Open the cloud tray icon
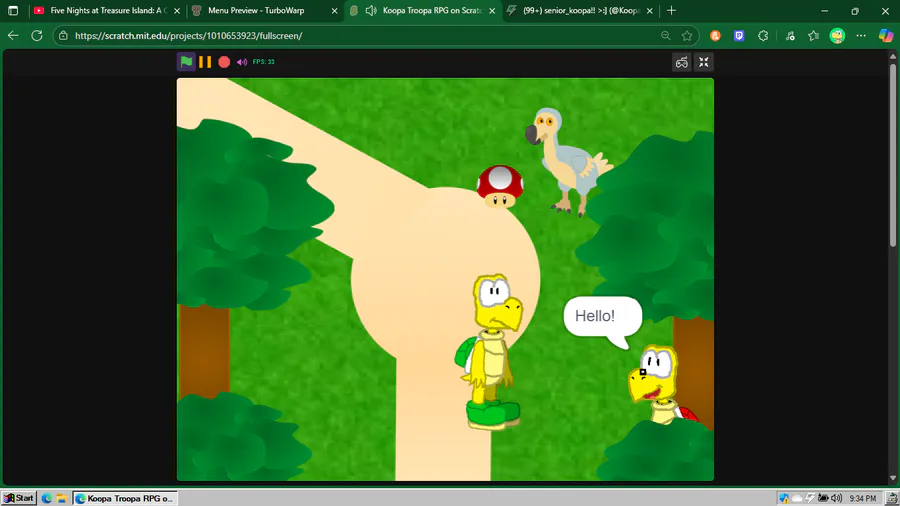Viewport: 900px width, 506px height. (x=797, y=498)
